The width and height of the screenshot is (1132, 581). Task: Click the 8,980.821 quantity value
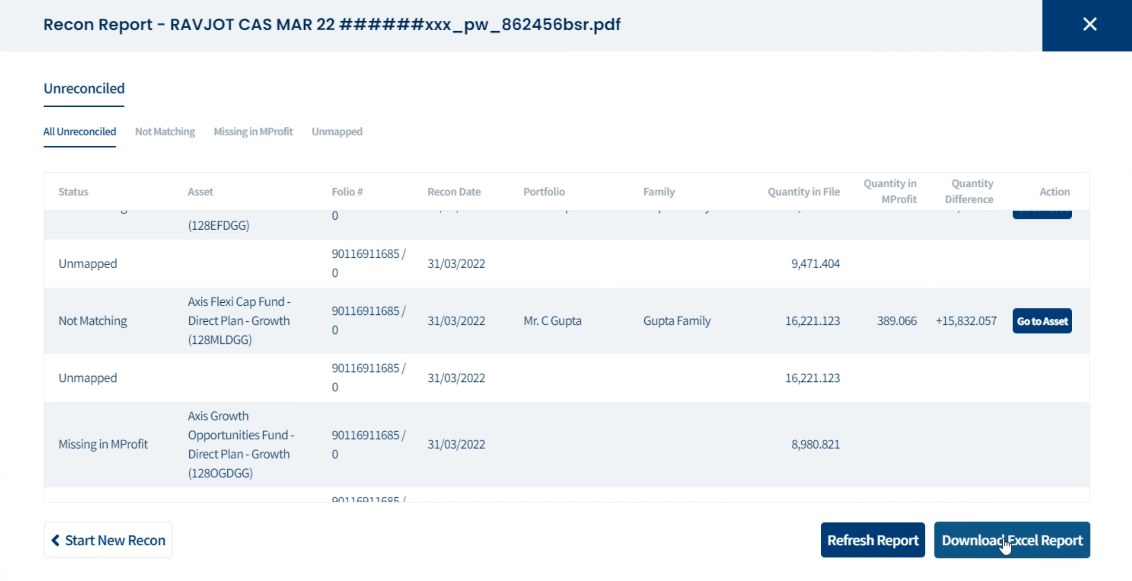coord(816,445)
